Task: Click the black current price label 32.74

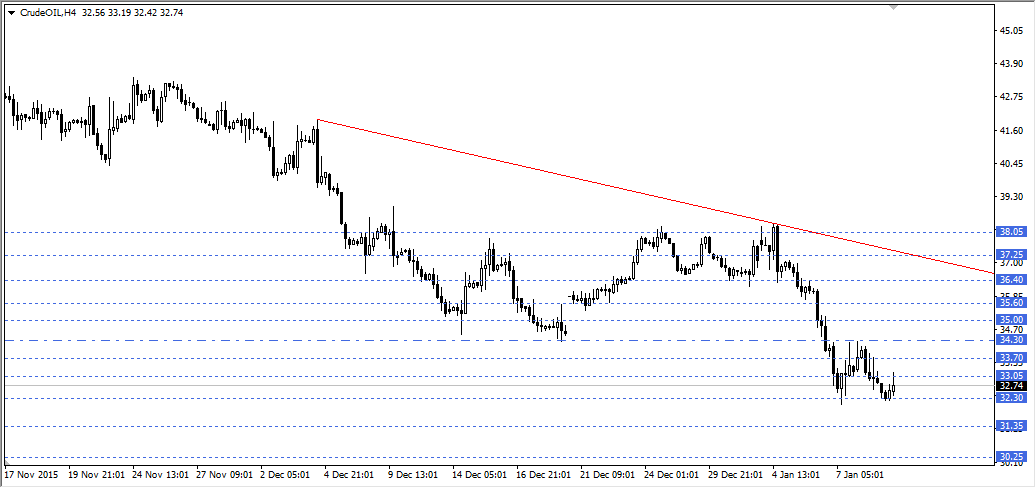Action: 1011,386
